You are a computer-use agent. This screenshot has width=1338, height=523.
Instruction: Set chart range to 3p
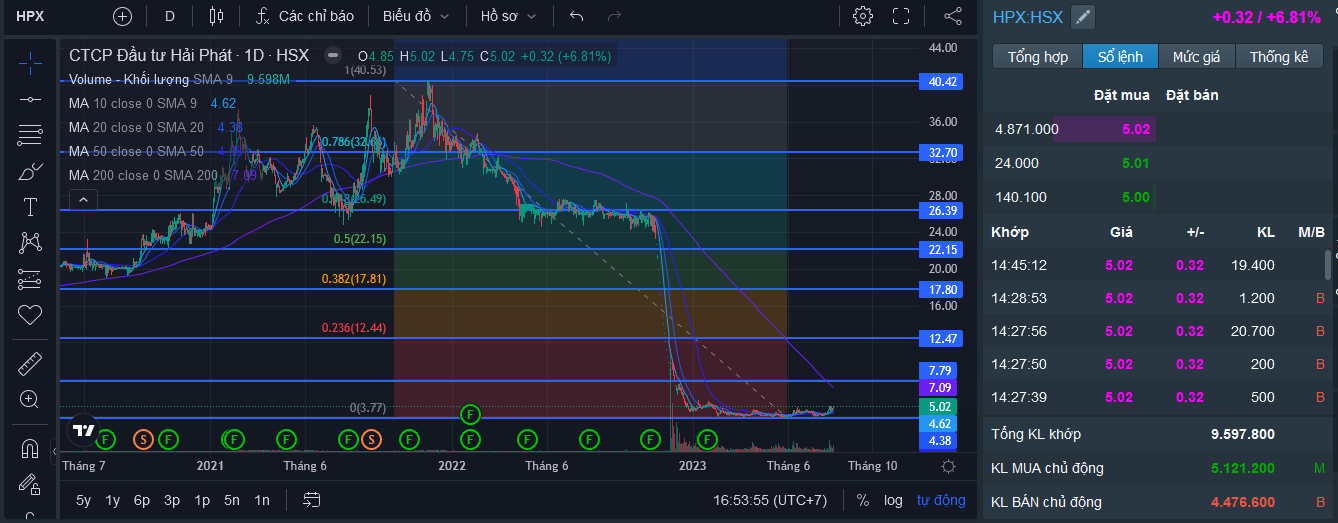[172, 499]
